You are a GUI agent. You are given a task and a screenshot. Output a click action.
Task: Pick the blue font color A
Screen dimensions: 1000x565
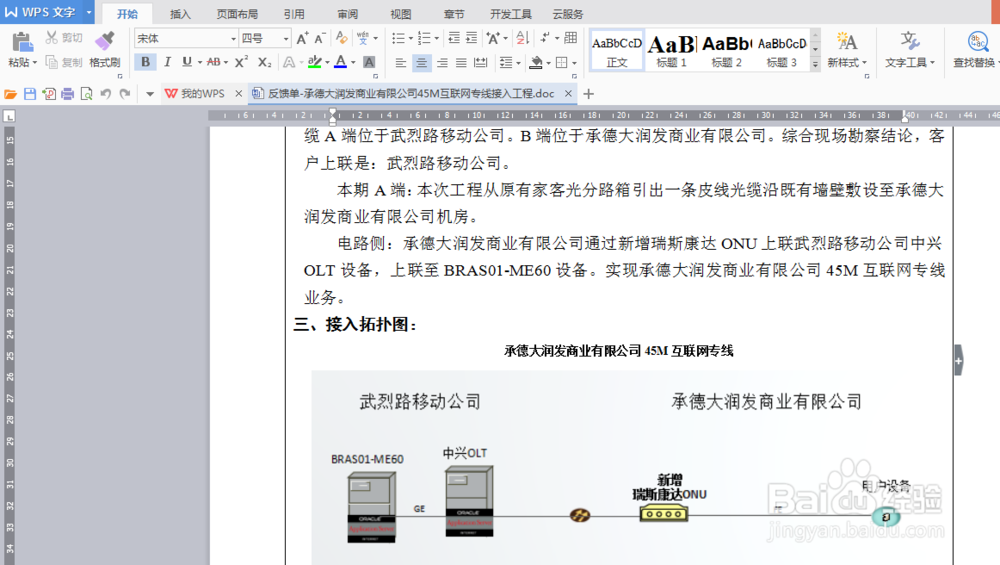[x=341, y=62]
